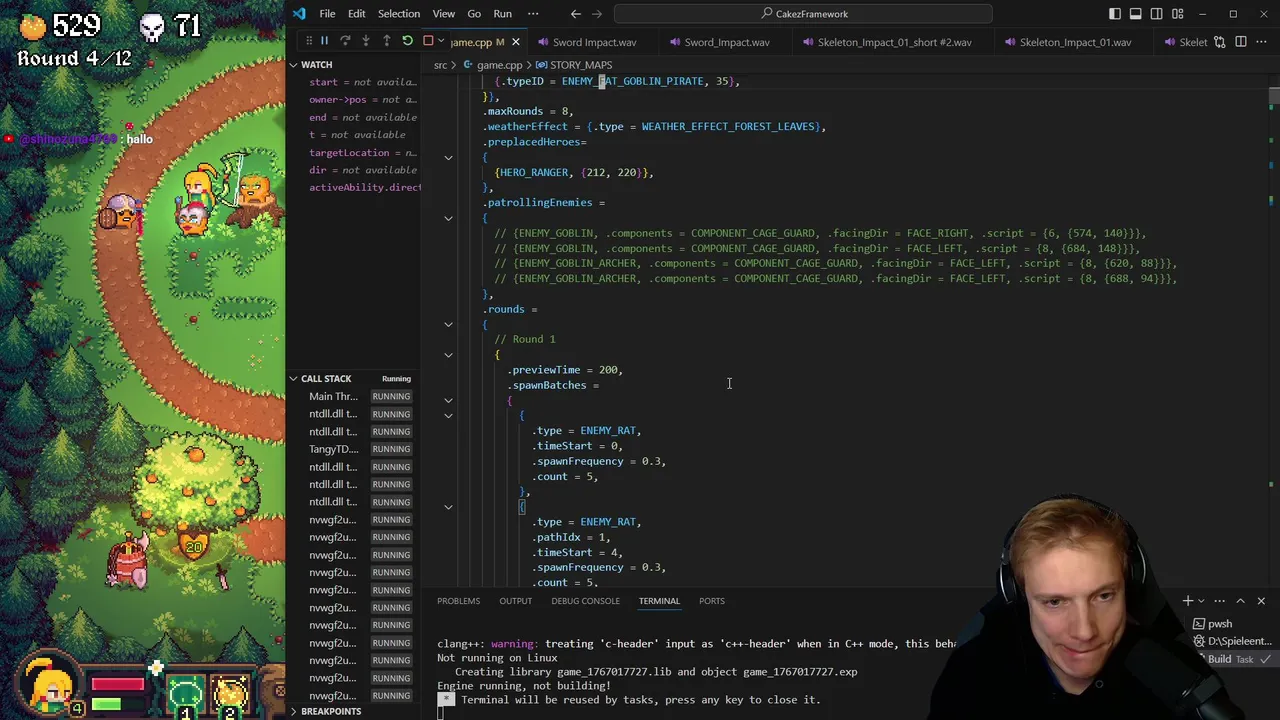Open the Selection menu
Image resolution: width=1280 pixels, height=720 pixels.
[399, 14]
